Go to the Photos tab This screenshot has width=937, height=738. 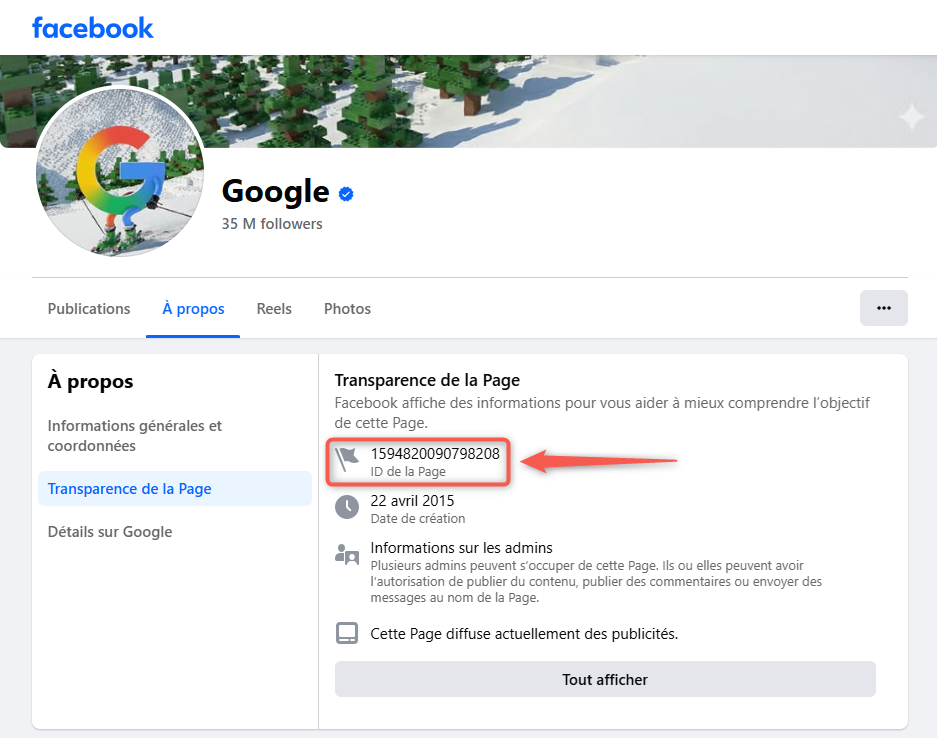coord(347,309)
